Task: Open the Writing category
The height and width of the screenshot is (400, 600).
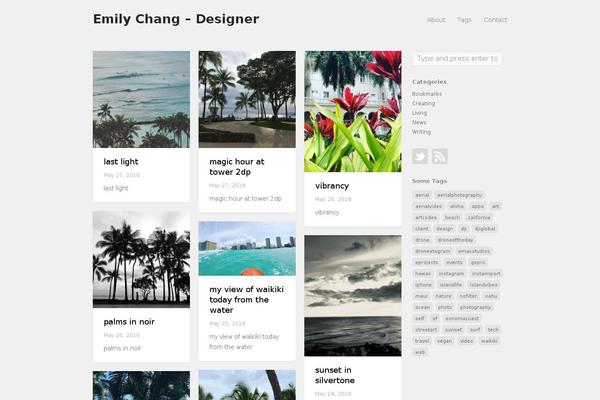Action: [421, 132]
